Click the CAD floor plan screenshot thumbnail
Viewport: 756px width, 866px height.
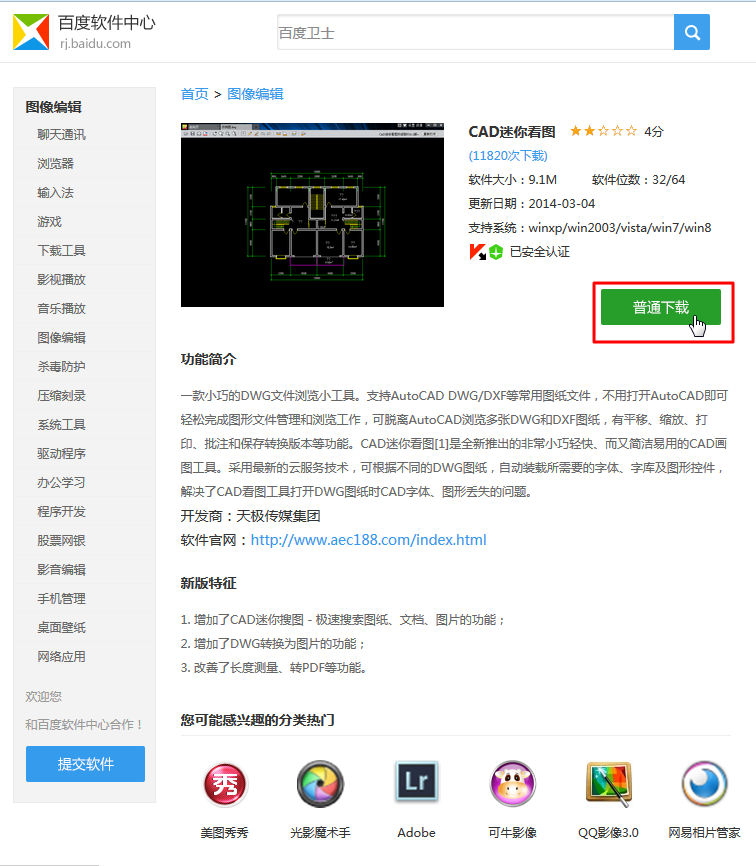click(312, 215)
